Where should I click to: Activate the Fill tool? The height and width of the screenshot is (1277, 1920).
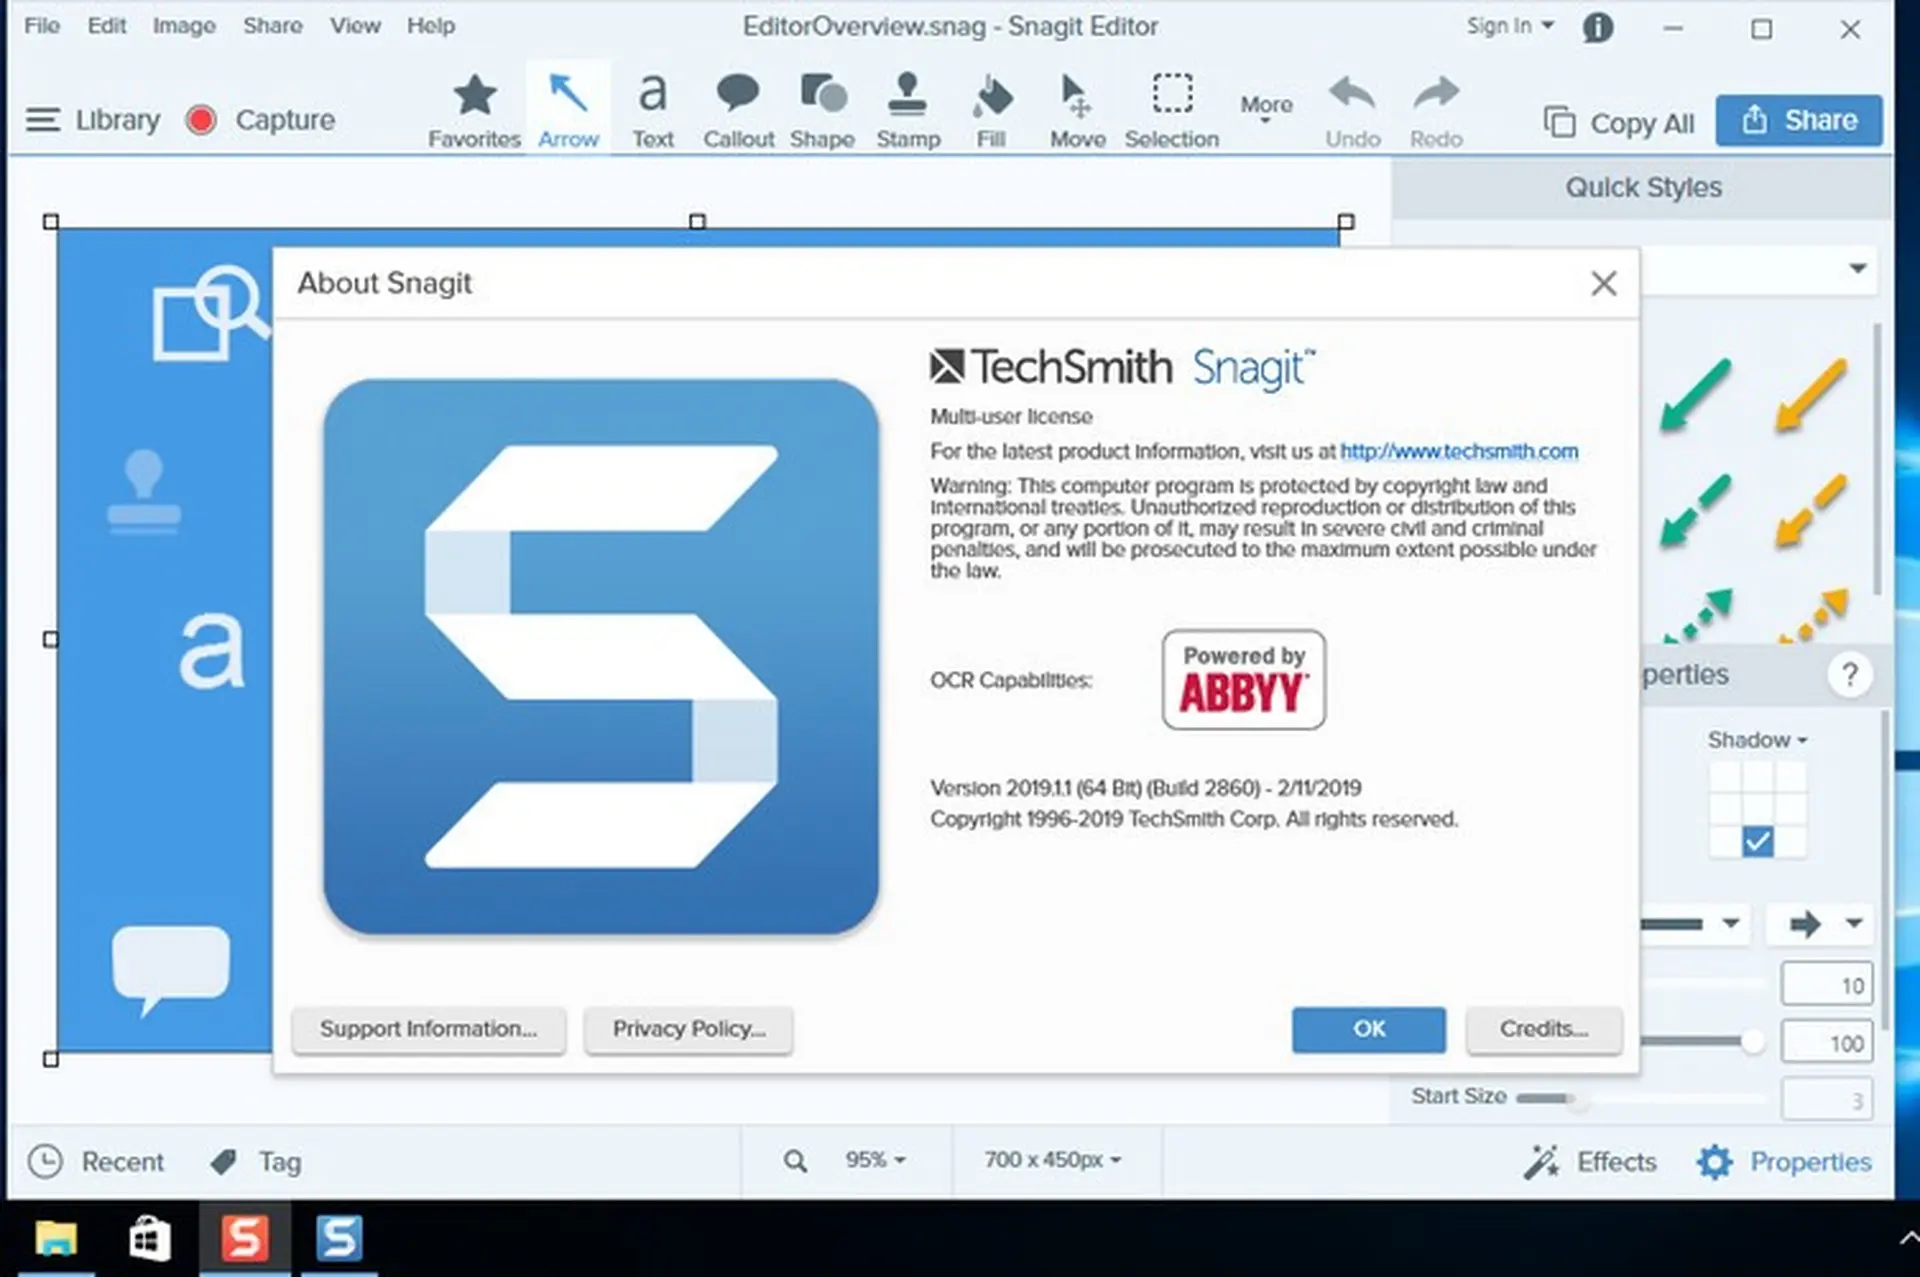click(x=991, y=105)
